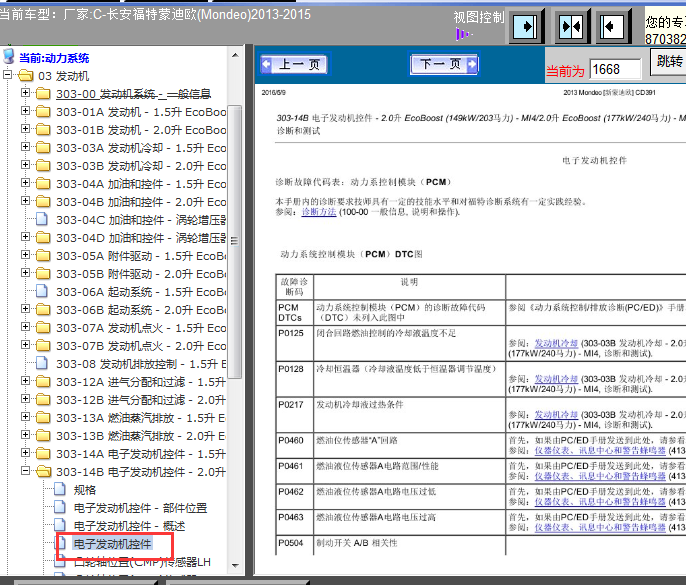Click the P0125 fault code cell
Image resolution: width=686 pixels, height=585 pixels.
294,344
